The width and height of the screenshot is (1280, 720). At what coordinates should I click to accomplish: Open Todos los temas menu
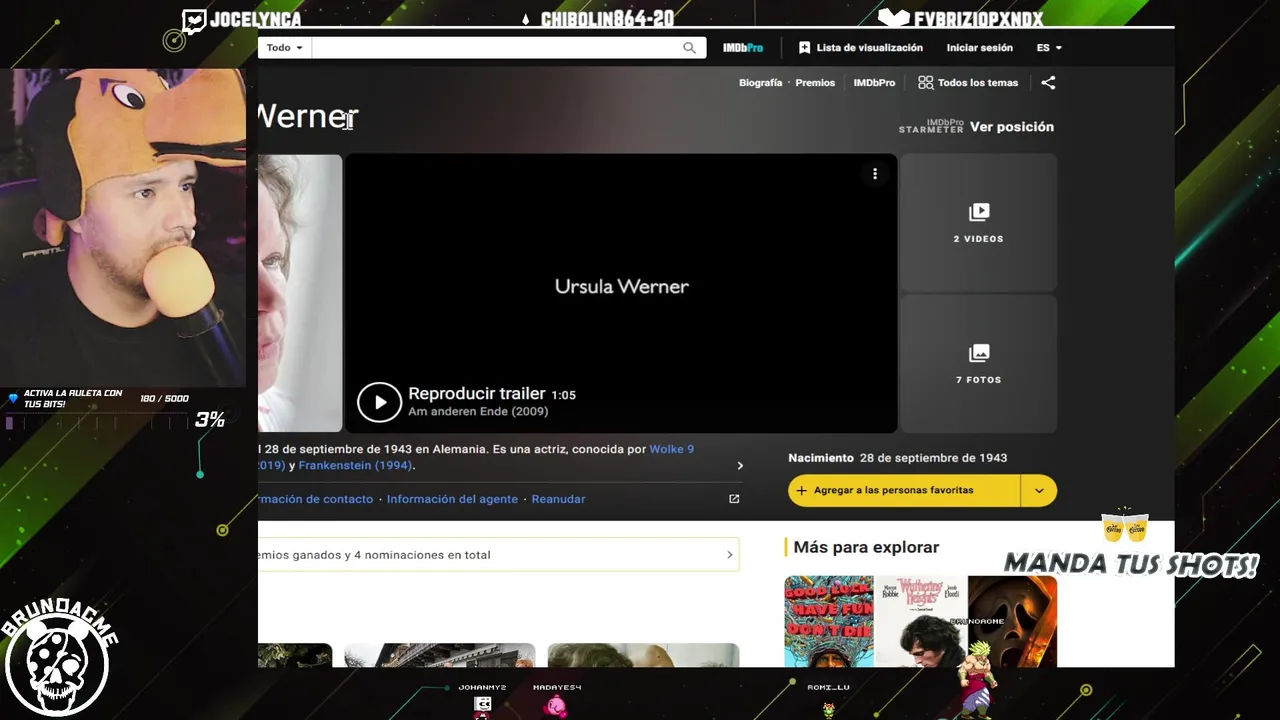point(968,83)
